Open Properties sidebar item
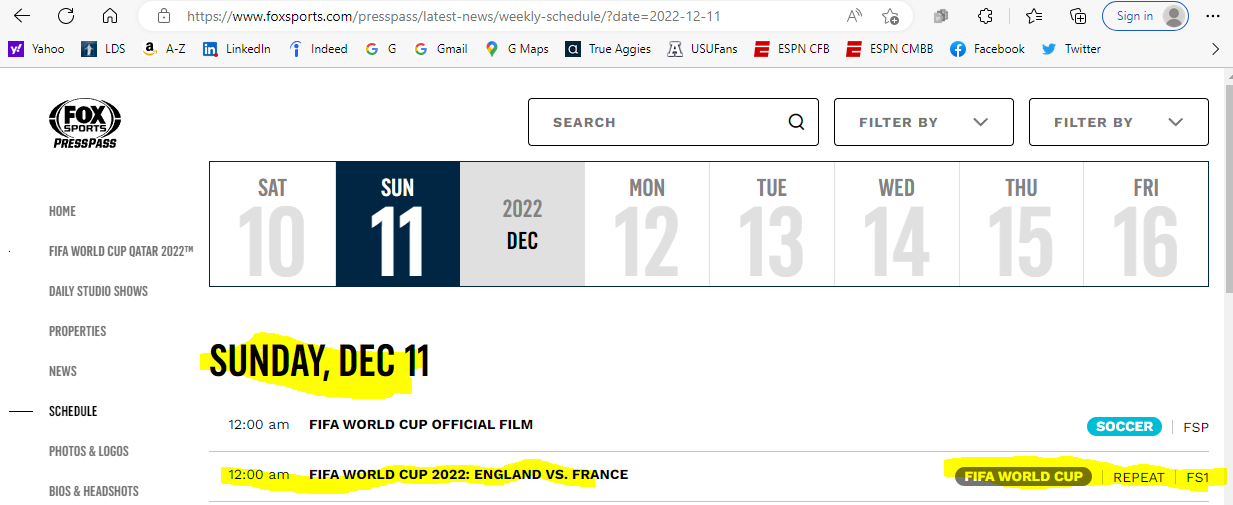 click(x=77, y=331)
